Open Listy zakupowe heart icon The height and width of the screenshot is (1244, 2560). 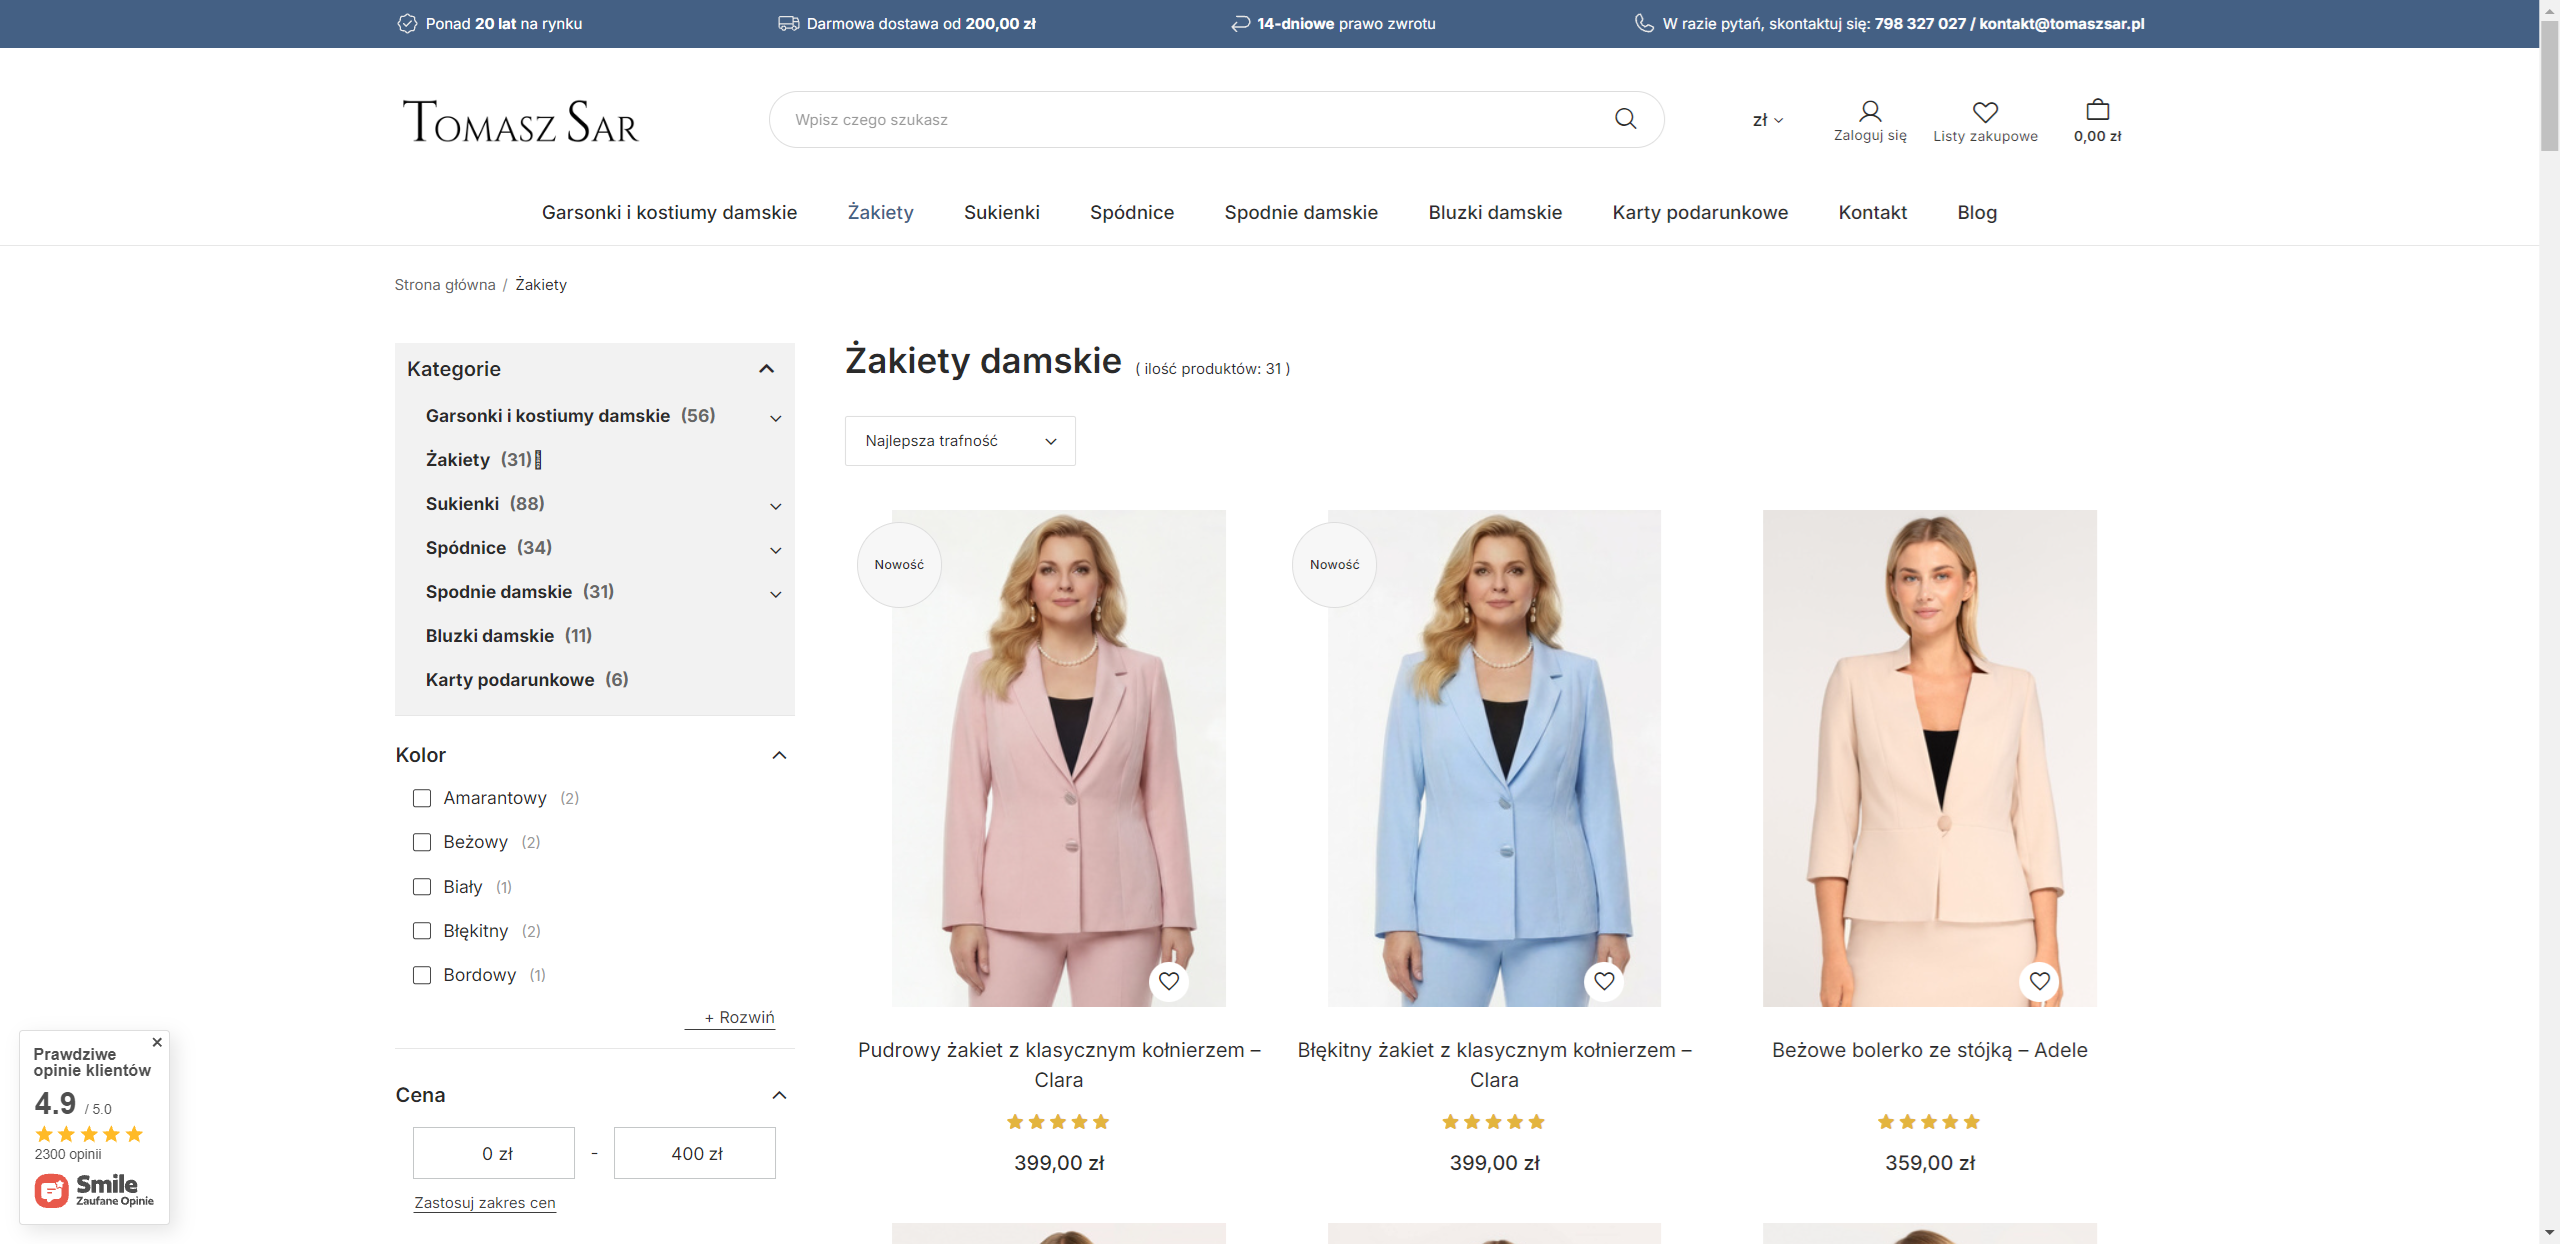(x=1985, y=111)
